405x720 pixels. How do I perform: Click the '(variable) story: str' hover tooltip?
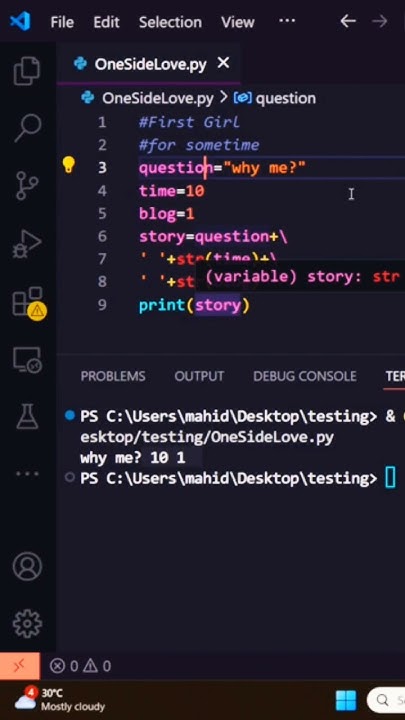coord(301,277)
